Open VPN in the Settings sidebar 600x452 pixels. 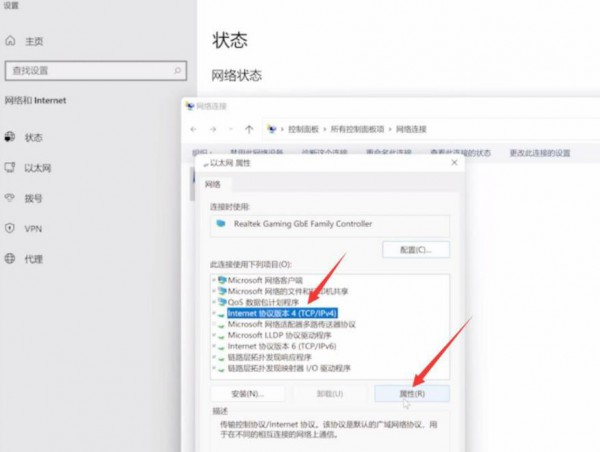33,229
